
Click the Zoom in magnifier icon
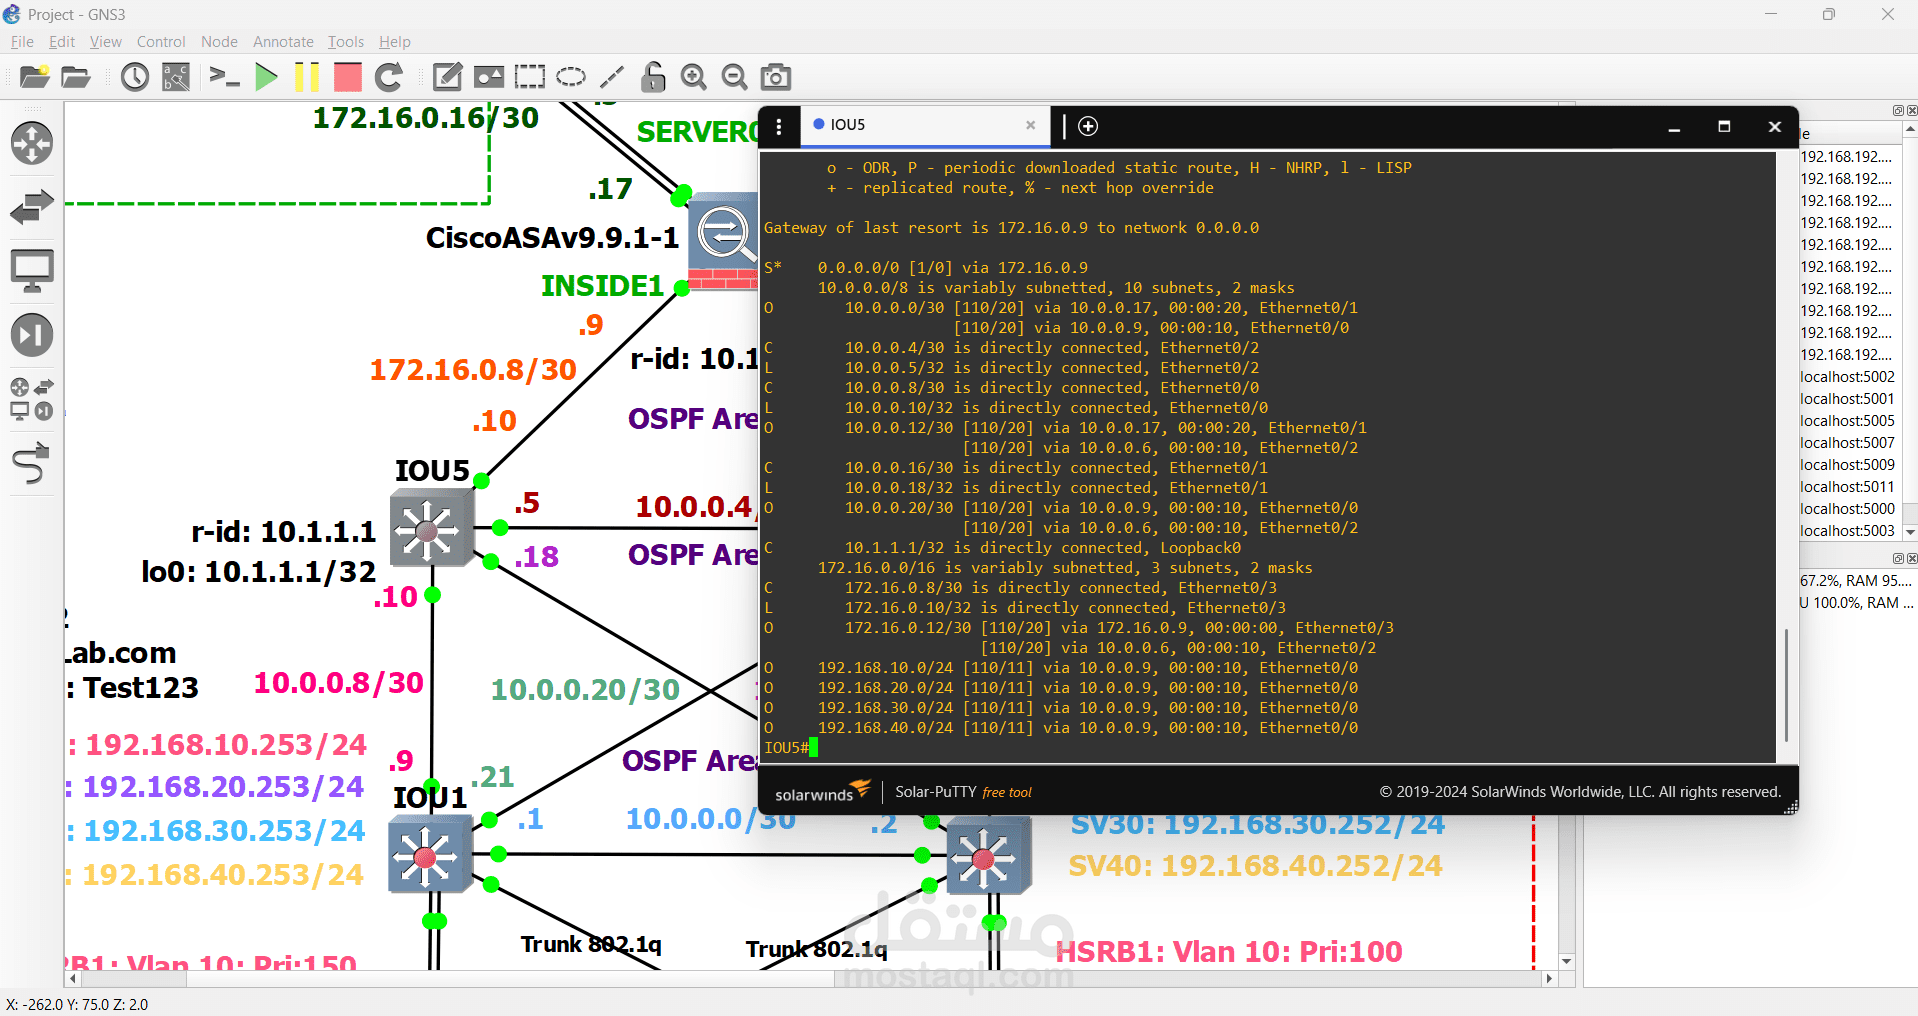pyautogui.click(x=694, y=77)
